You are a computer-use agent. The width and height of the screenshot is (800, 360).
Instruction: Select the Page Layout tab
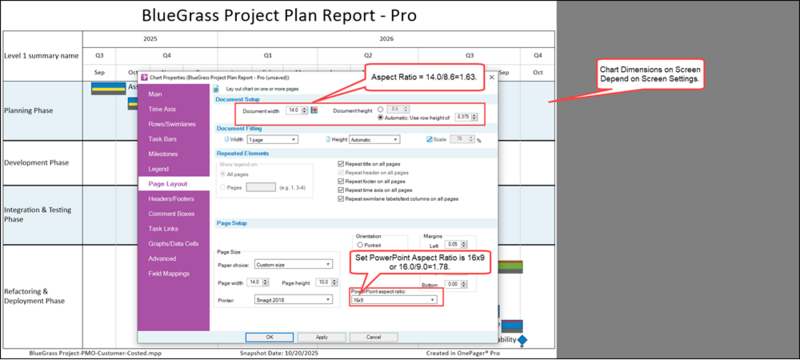[173, 184]
